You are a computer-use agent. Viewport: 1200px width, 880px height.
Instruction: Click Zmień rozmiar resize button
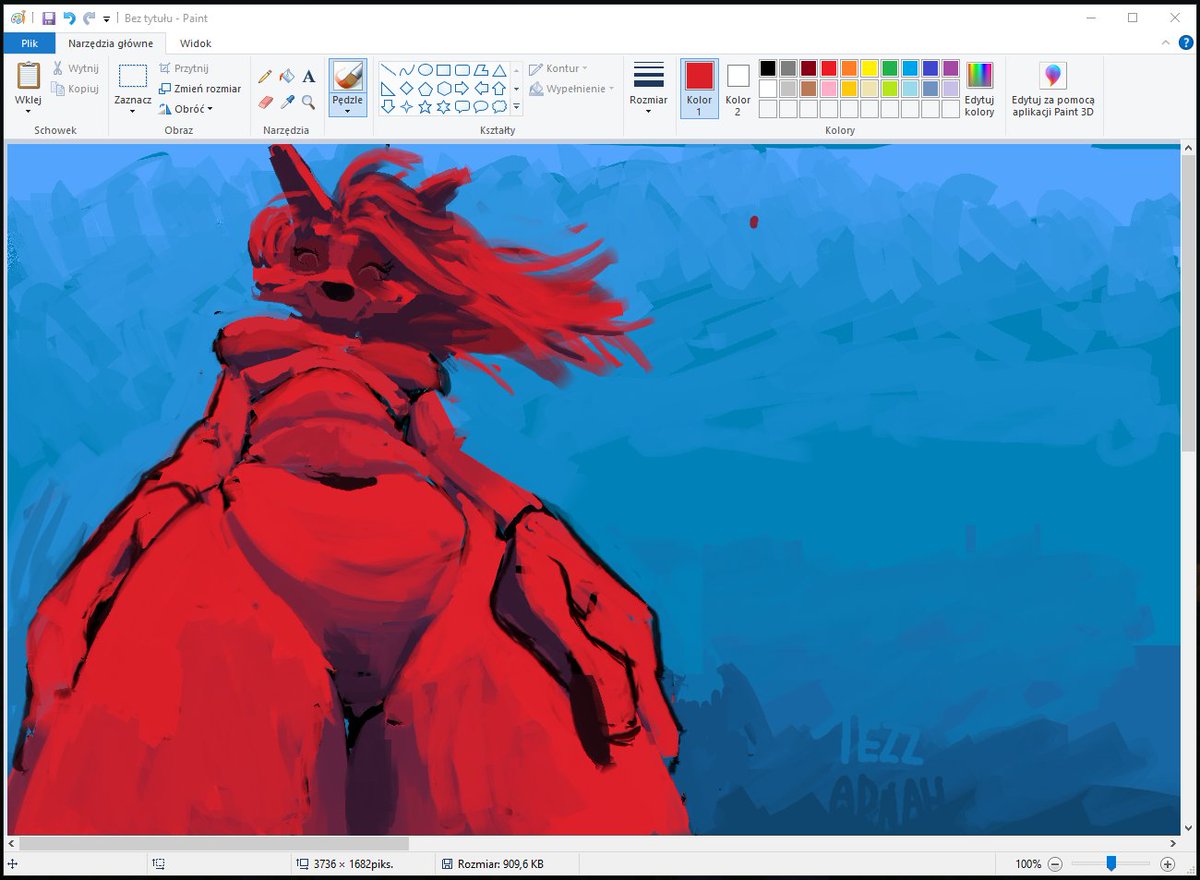(200, 88)
